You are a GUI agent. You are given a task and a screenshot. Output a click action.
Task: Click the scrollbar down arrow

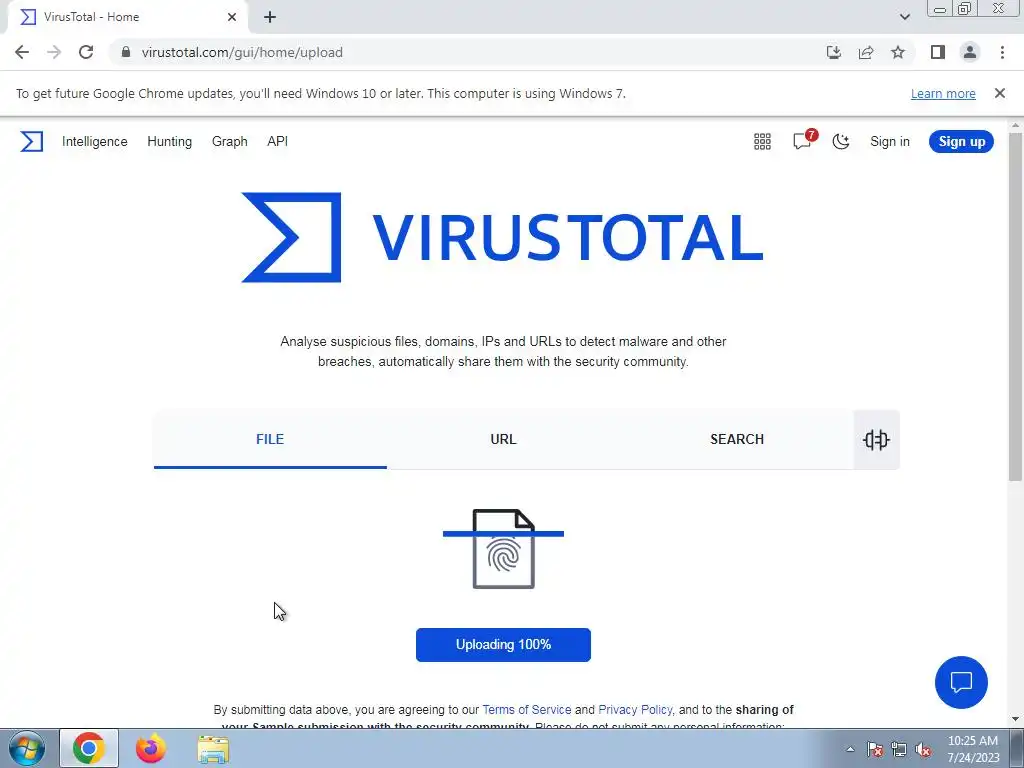pyautogui.click(x=1016, y=719)
